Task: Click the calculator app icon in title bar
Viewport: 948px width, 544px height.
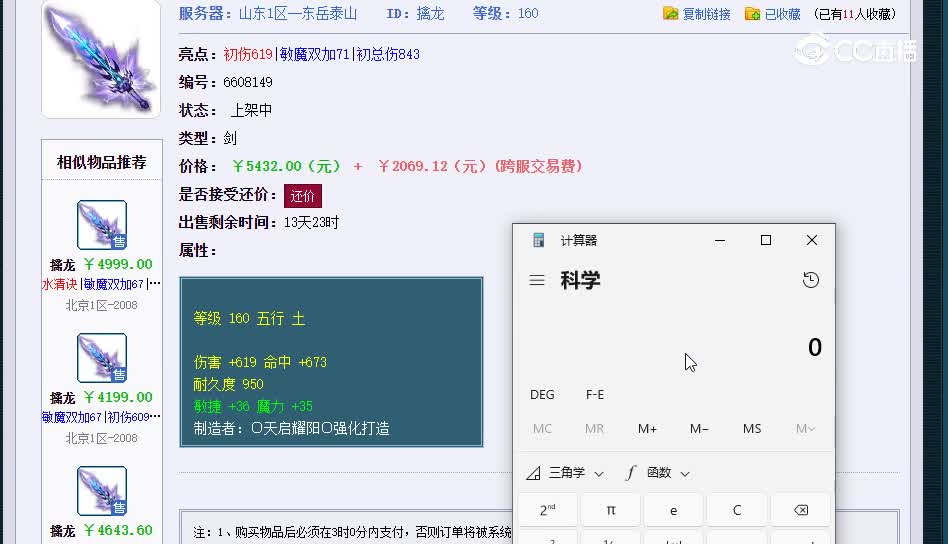Action: pyautogui.click(x=538, y=240)
